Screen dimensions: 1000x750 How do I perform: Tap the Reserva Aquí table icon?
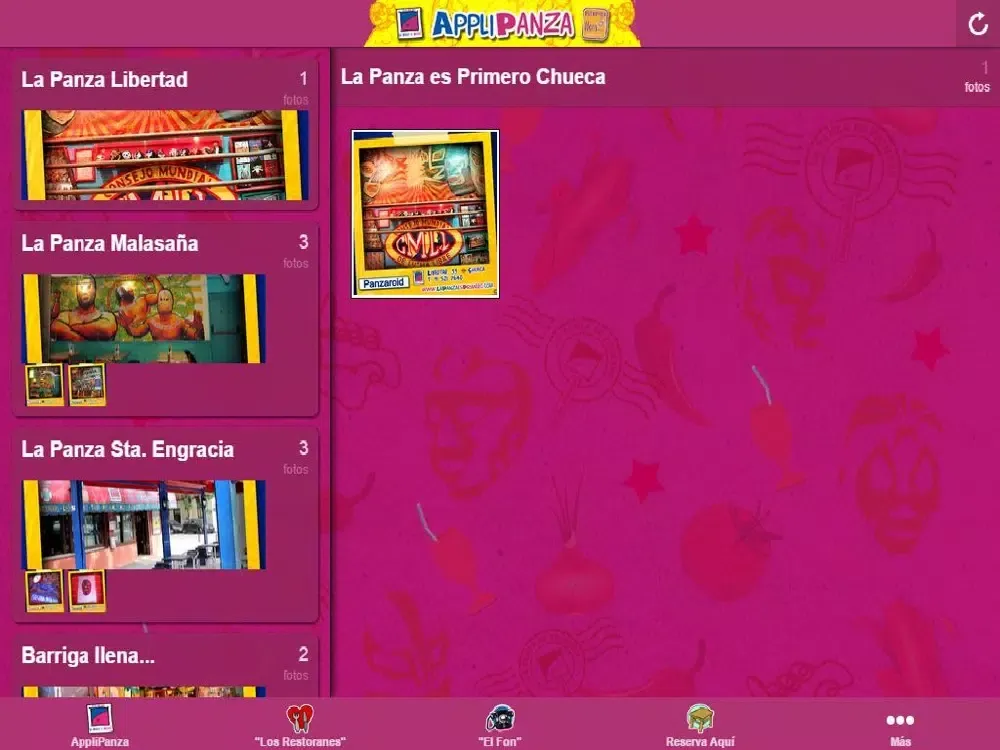coord(700,719)
